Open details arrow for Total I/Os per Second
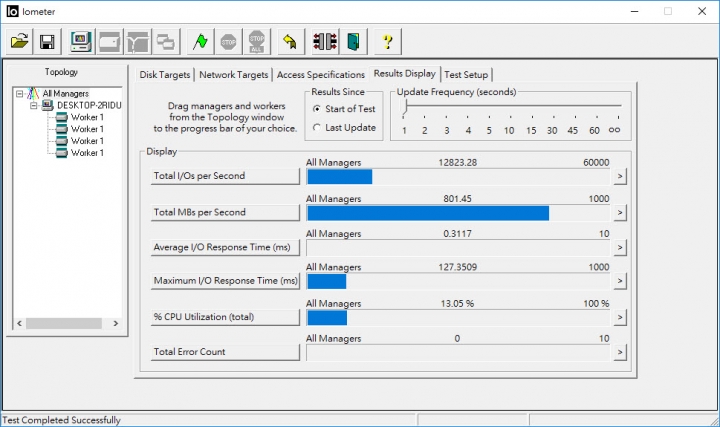720x427 pixels. tap(620, 176)
